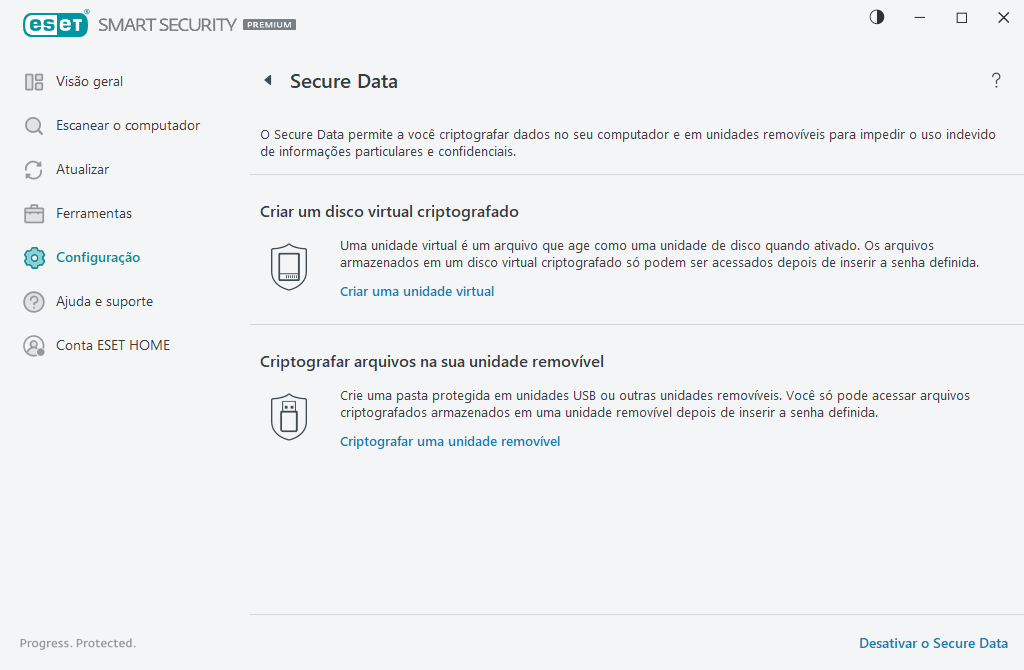Open help using the question mark icon
This screenshot has height=670, width=1024.
[x=996, y=81]
